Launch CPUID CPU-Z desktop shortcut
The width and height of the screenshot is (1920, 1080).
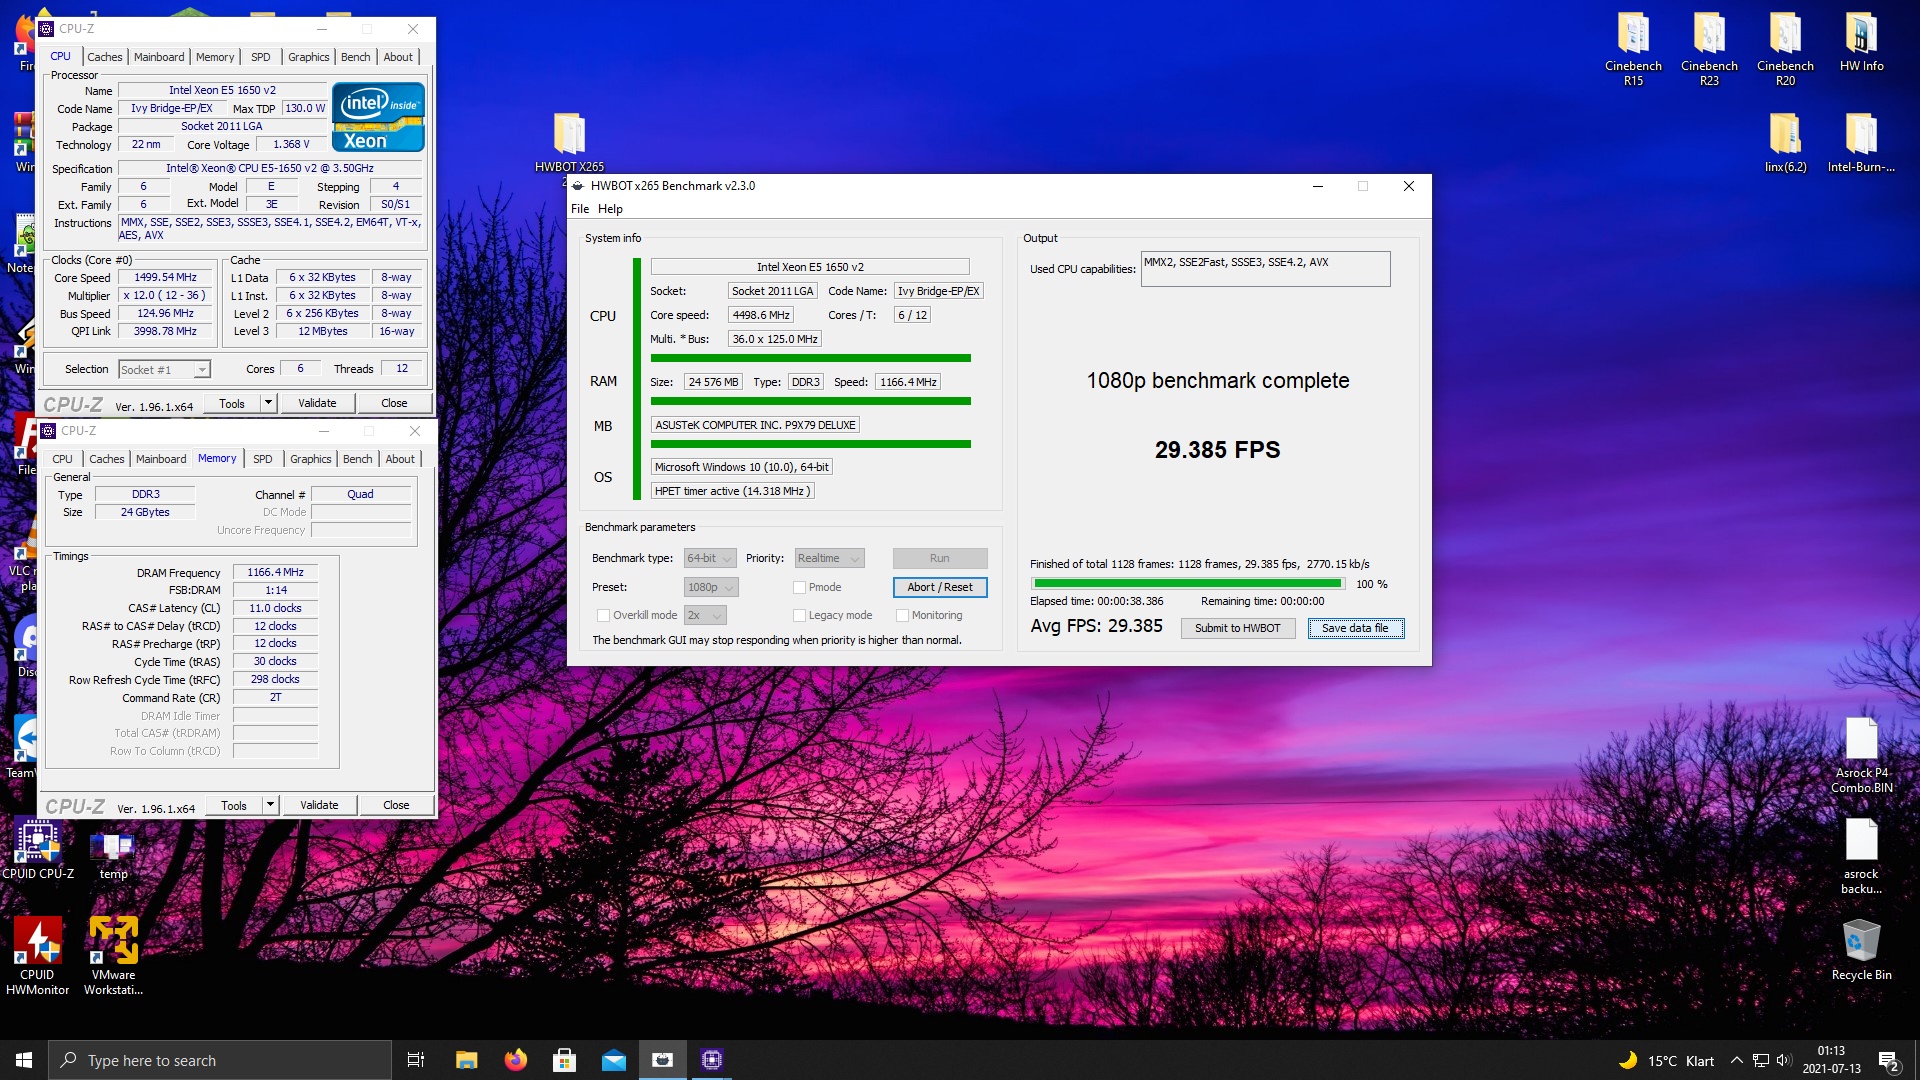coord(38,850)
